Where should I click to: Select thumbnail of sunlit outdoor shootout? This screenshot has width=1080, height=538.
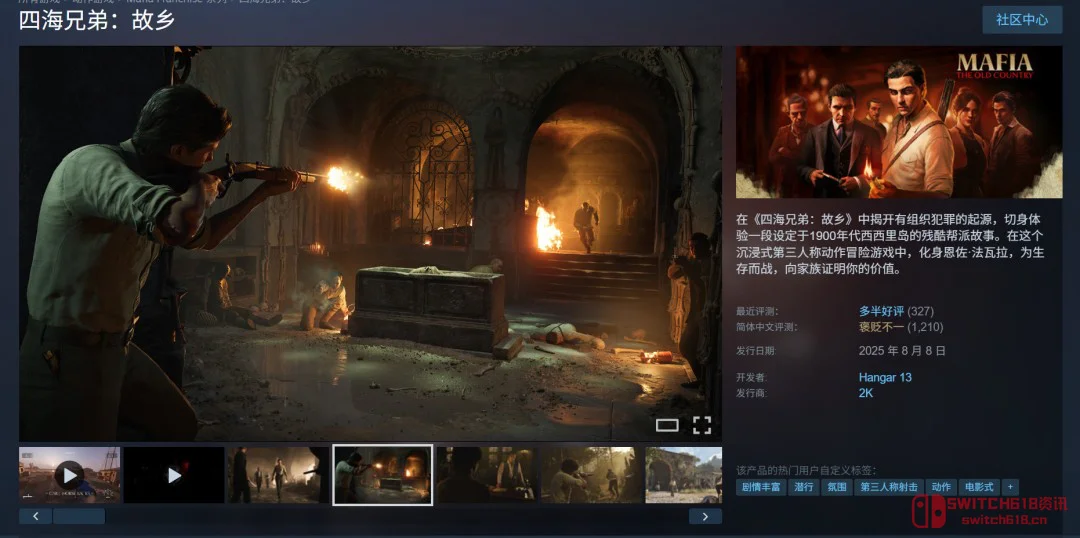591,475
